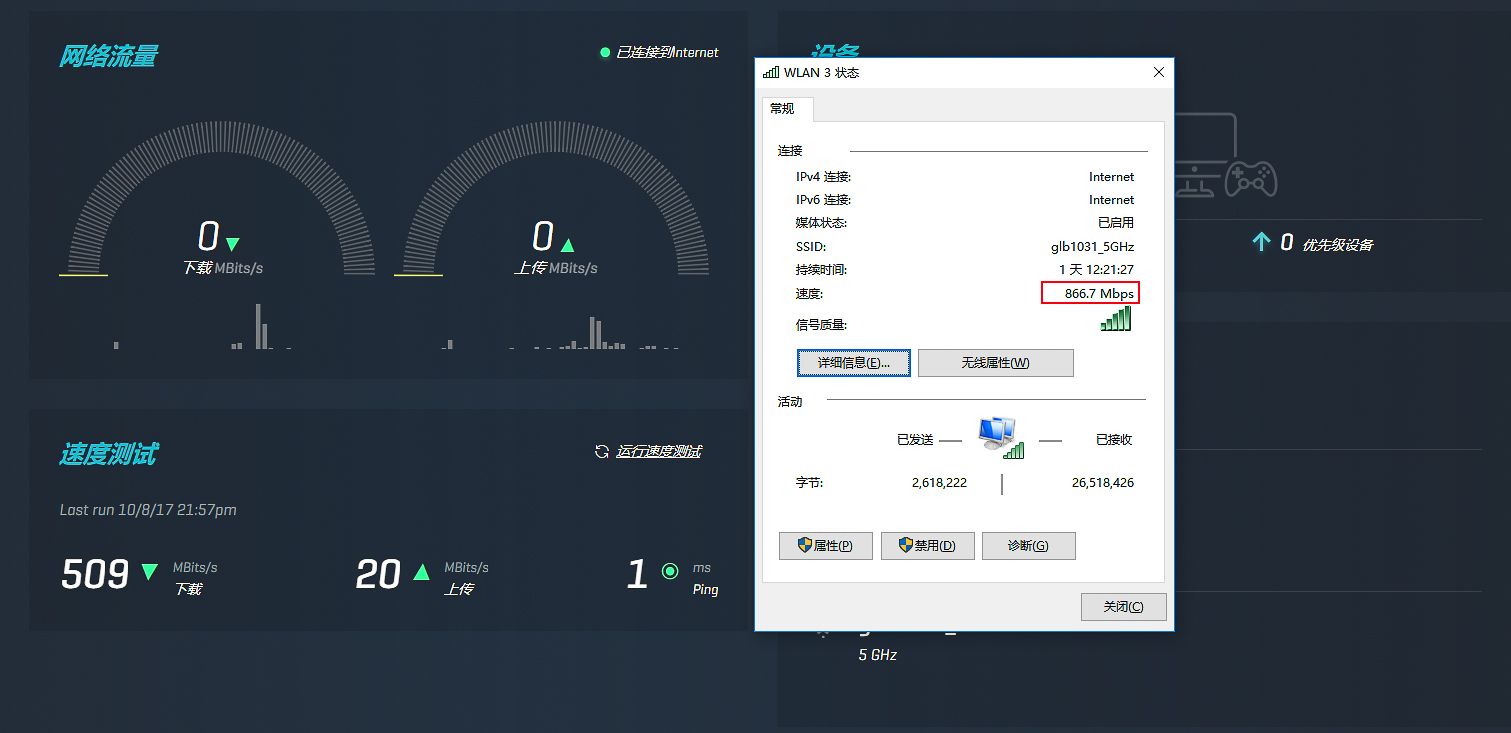The image size is (1511, 733).
Task: Click the upload gauge showing 0
Action: point(551,200)
